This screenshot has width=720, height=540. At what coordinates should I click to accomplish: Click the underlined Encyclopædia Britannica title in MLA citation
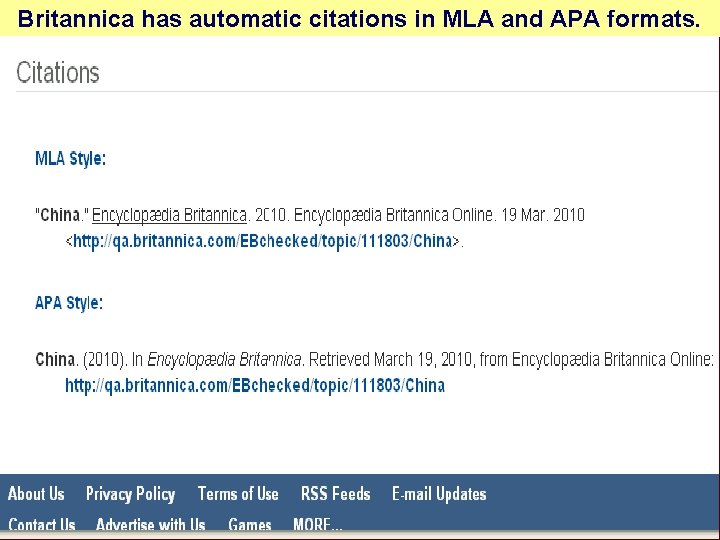click(169, 215)
